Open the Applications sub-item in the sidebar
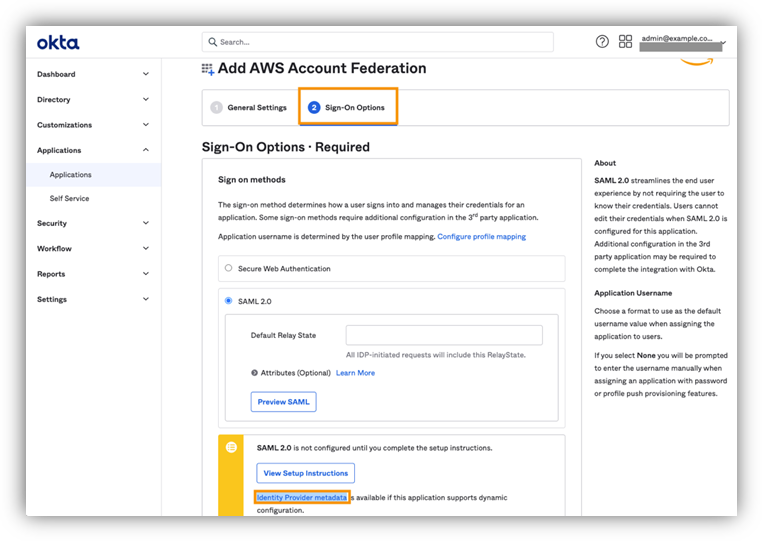Image resolution: width=762 pixels, height=541 pixels. click(x=94, y=175)
